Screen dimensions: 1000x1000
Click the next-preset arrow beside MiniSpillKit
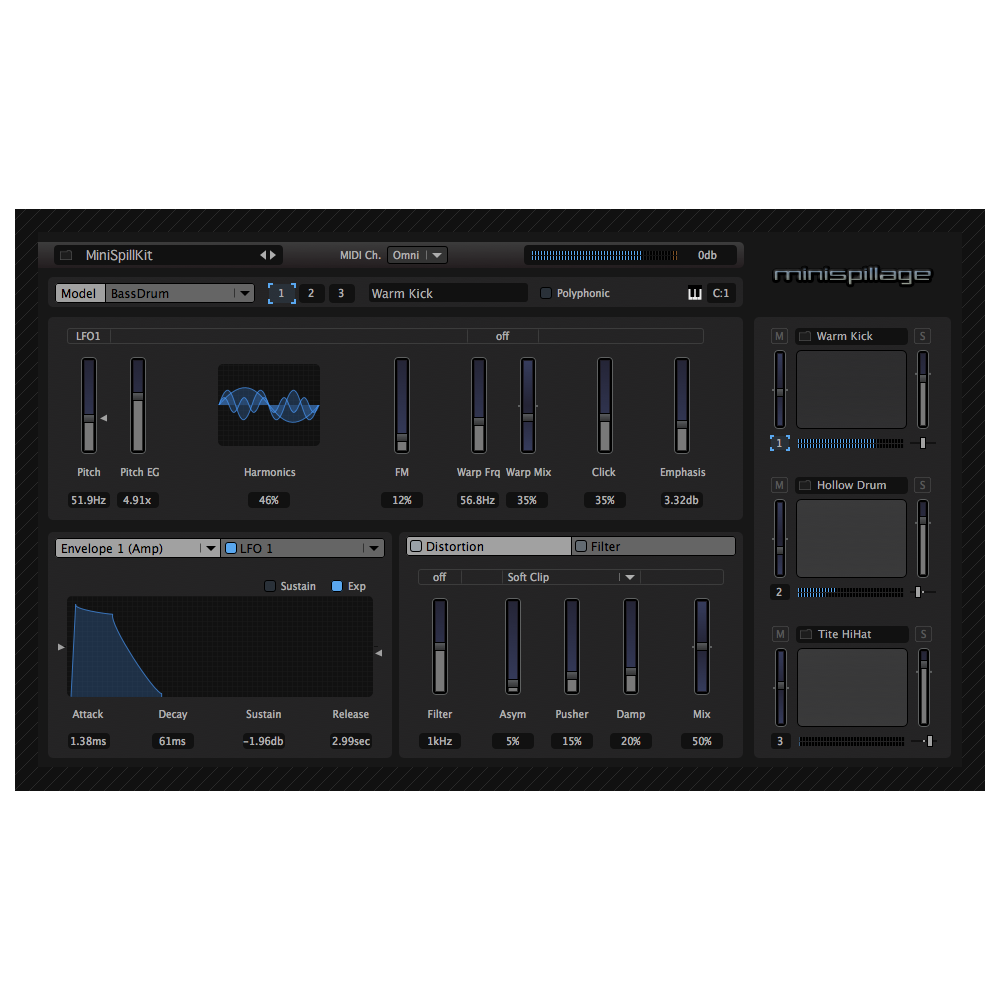pos(274,255)
